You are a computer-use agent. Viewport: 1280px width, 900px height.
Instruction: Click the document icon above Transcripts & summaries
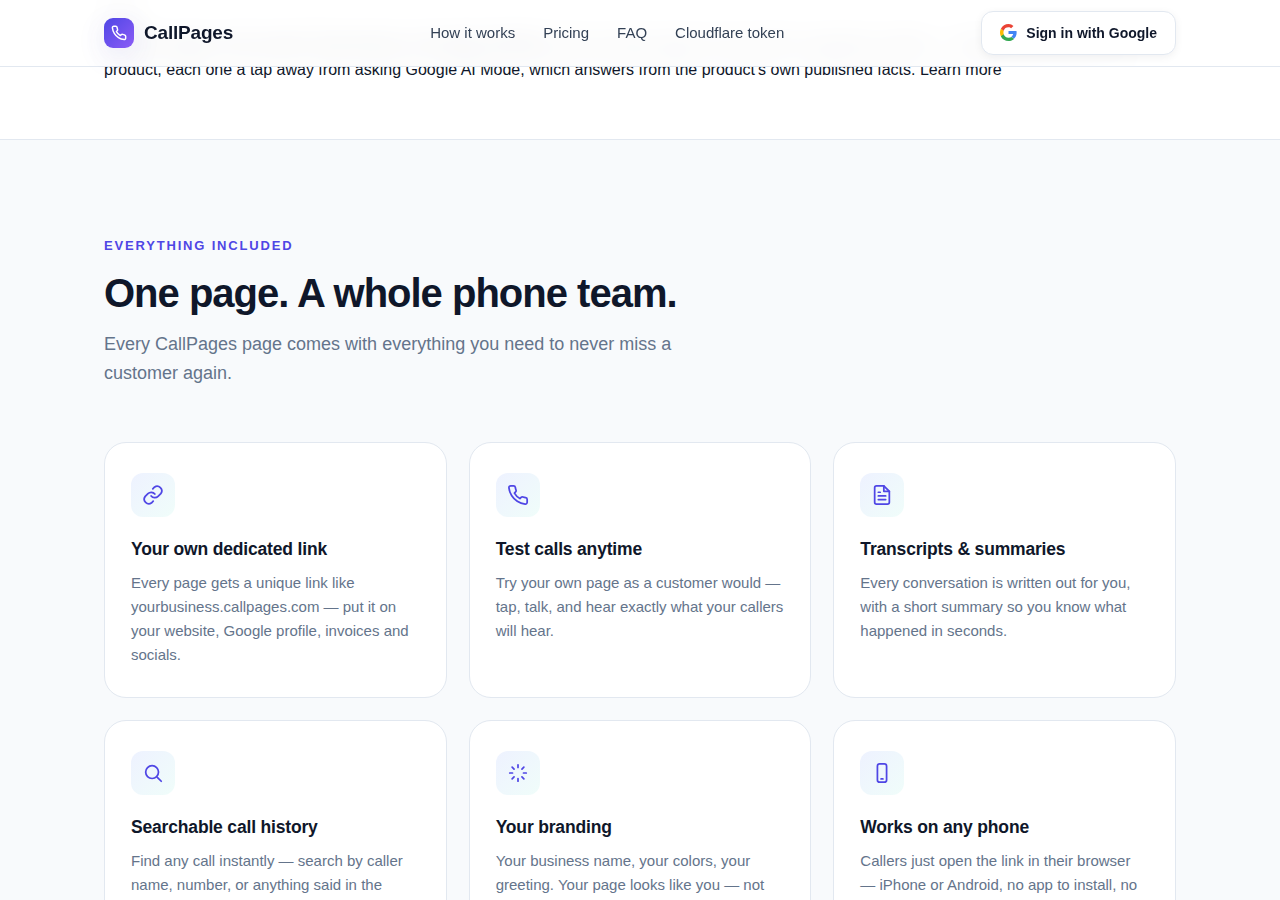click(x=882, y=495)
